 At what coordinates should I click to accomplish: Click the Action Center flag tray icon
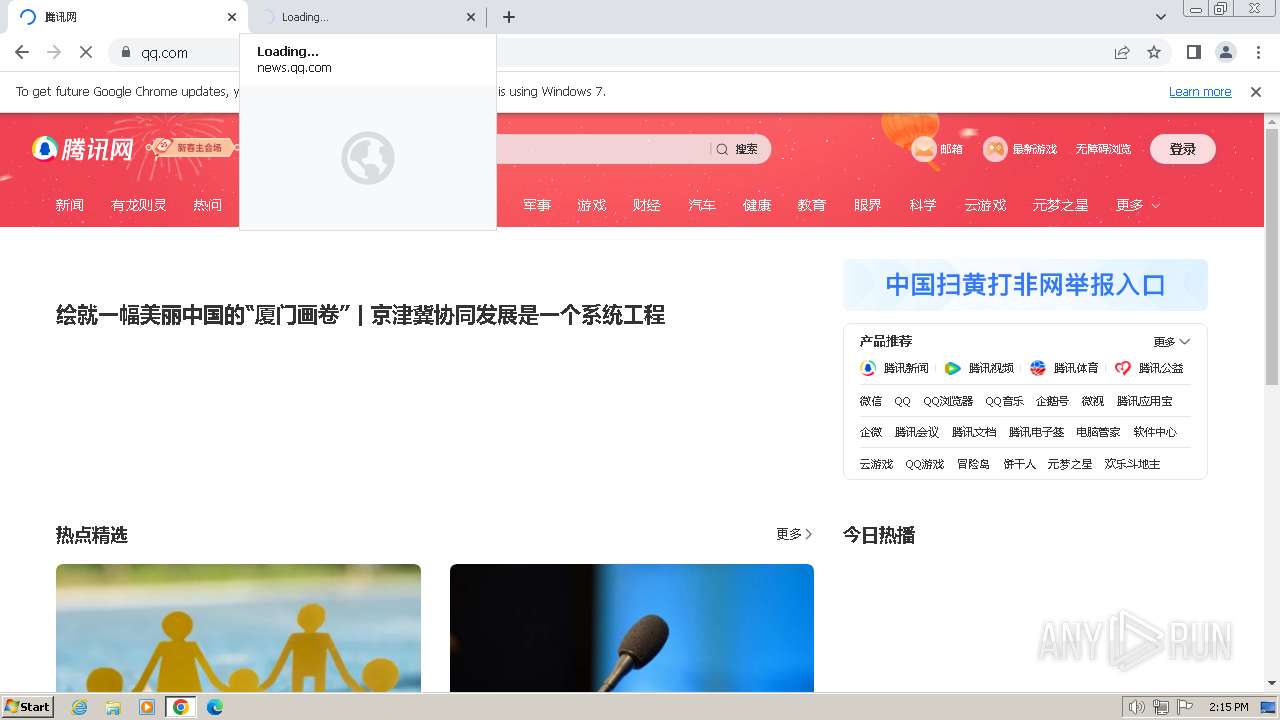tap(1185, 707)
